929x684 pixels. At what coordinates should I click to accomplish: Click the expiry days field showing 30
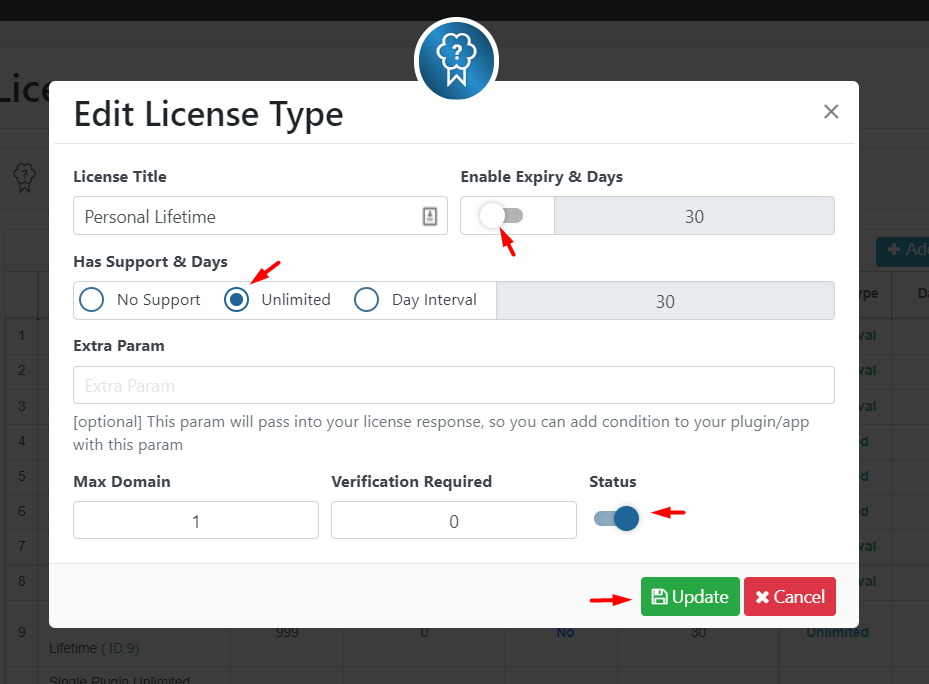(x=694, y=215)
